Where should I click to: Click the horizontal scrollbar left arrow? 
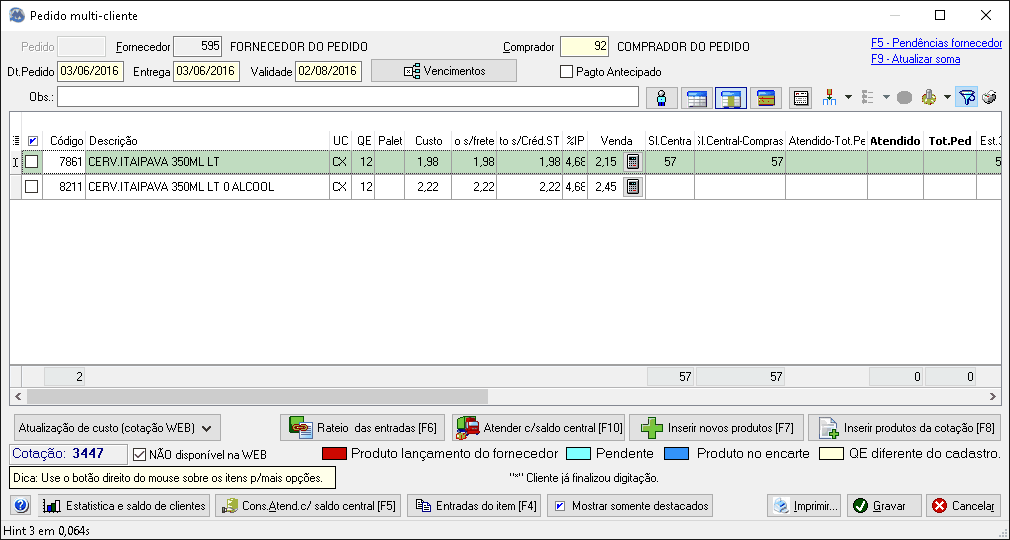point(18,396)
